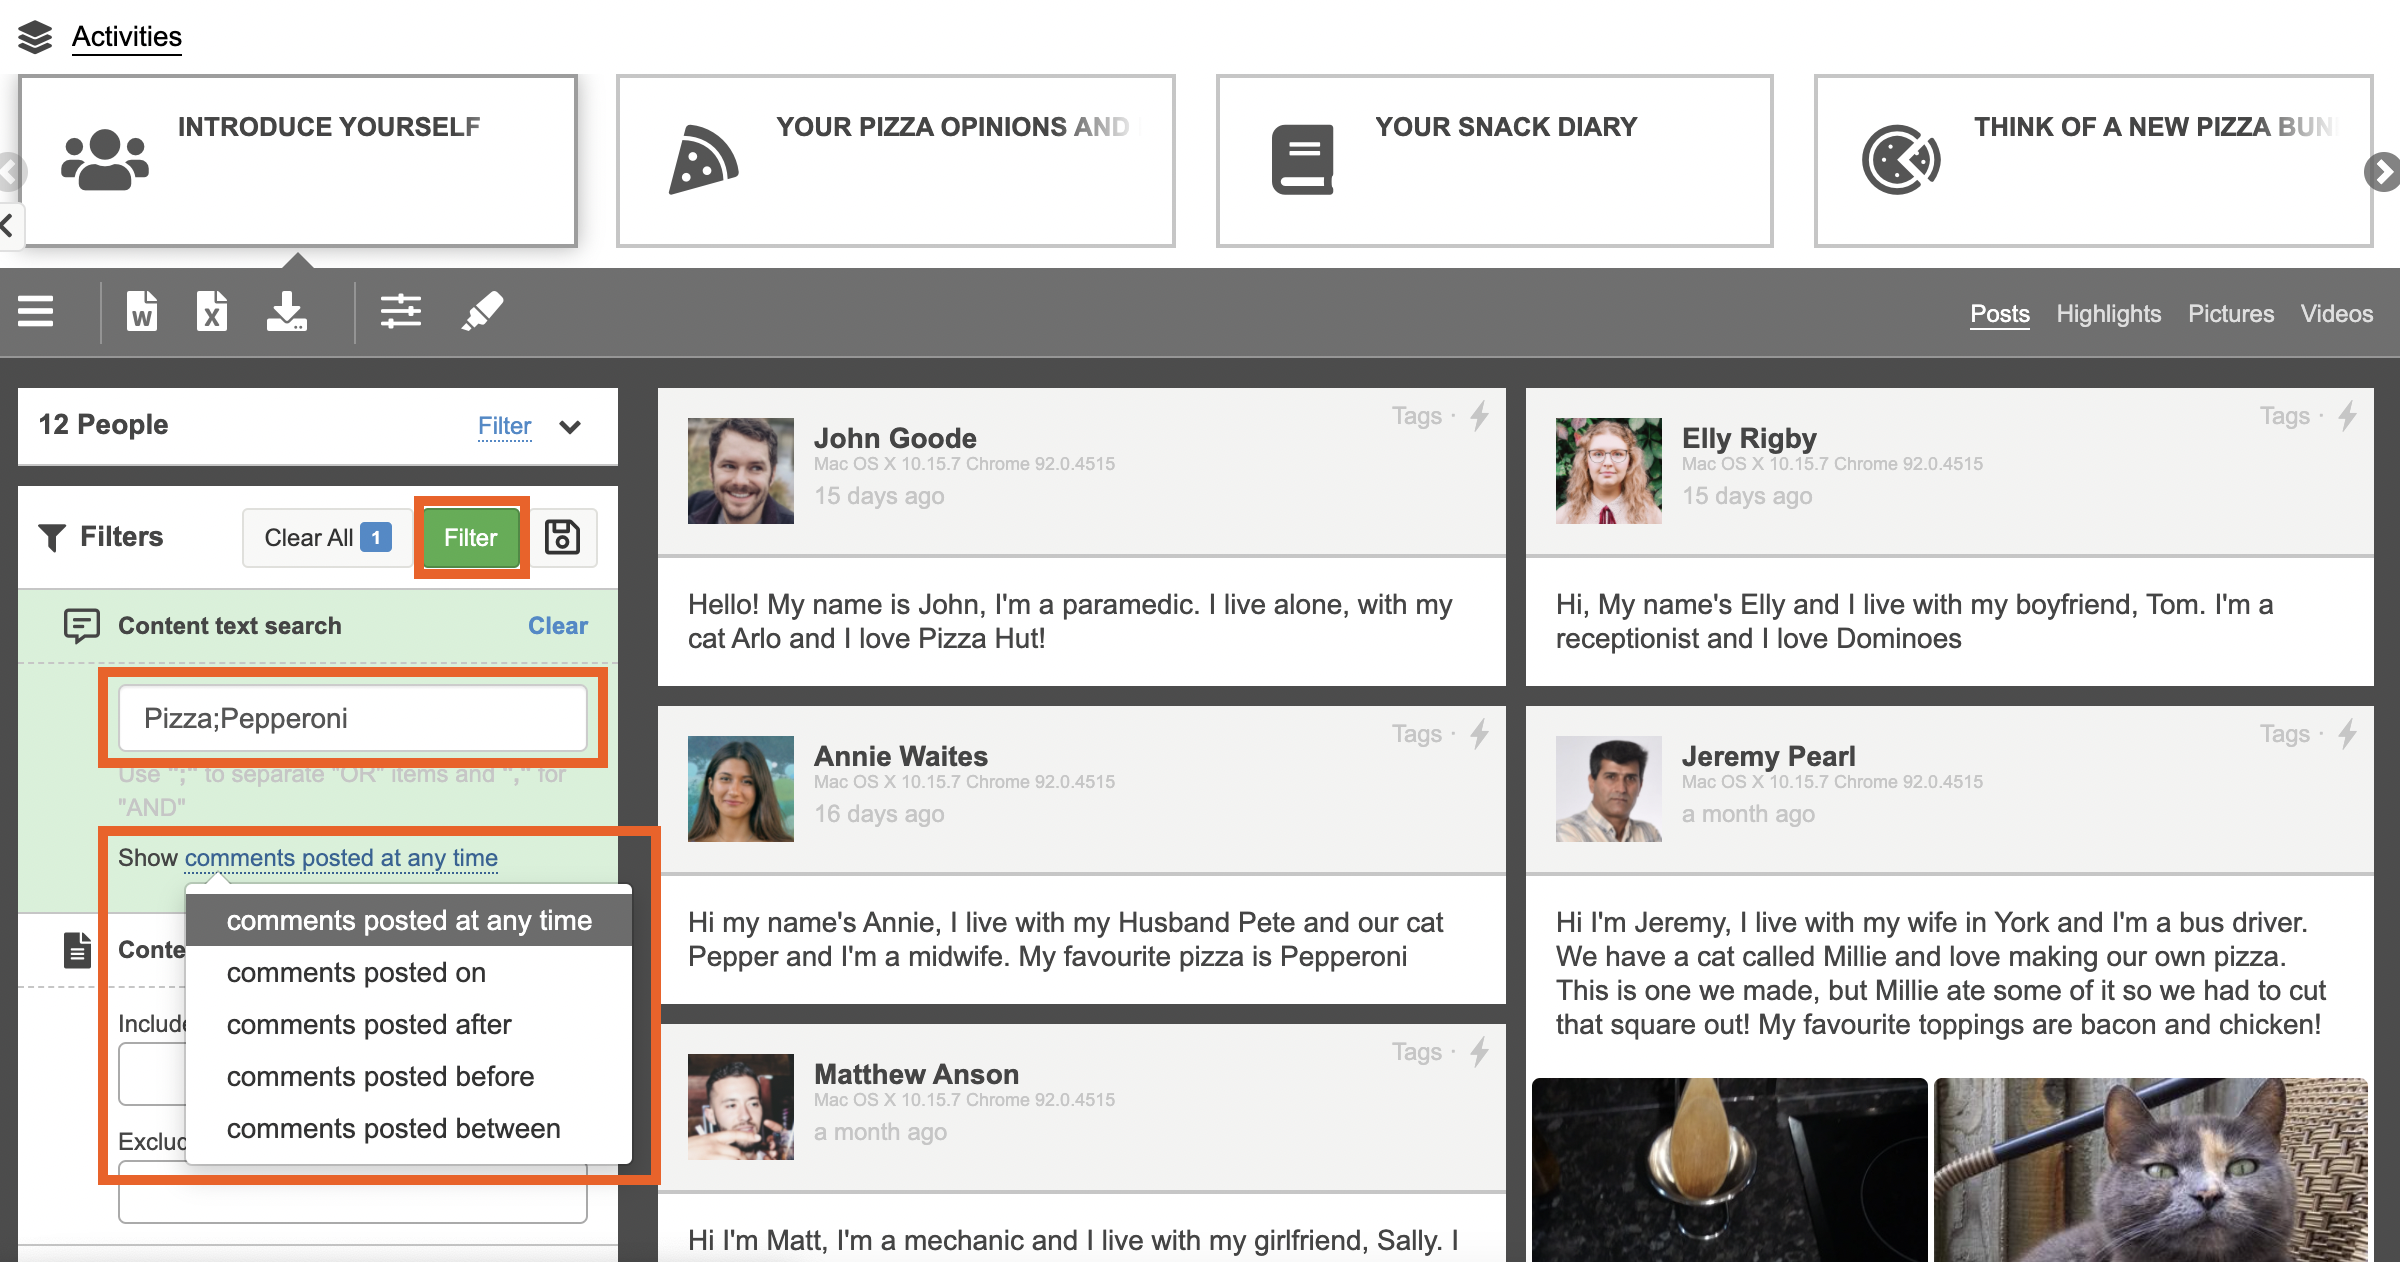2400x1262 pixels.
Task: Switch to the Videos tab
Action: pyautogui.click(x=2336, y=314)
